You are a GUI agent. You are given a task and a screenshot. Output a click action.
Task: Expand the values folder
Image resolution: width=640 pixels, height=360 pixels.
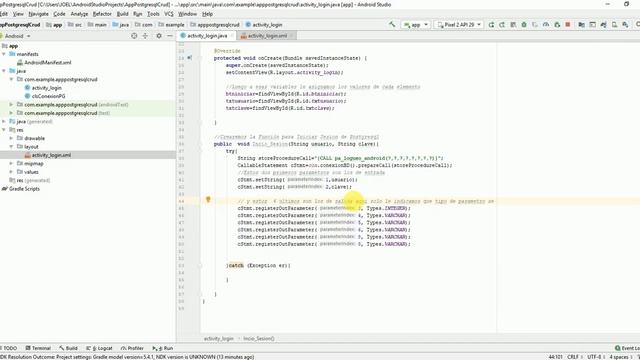pos(11,172)
